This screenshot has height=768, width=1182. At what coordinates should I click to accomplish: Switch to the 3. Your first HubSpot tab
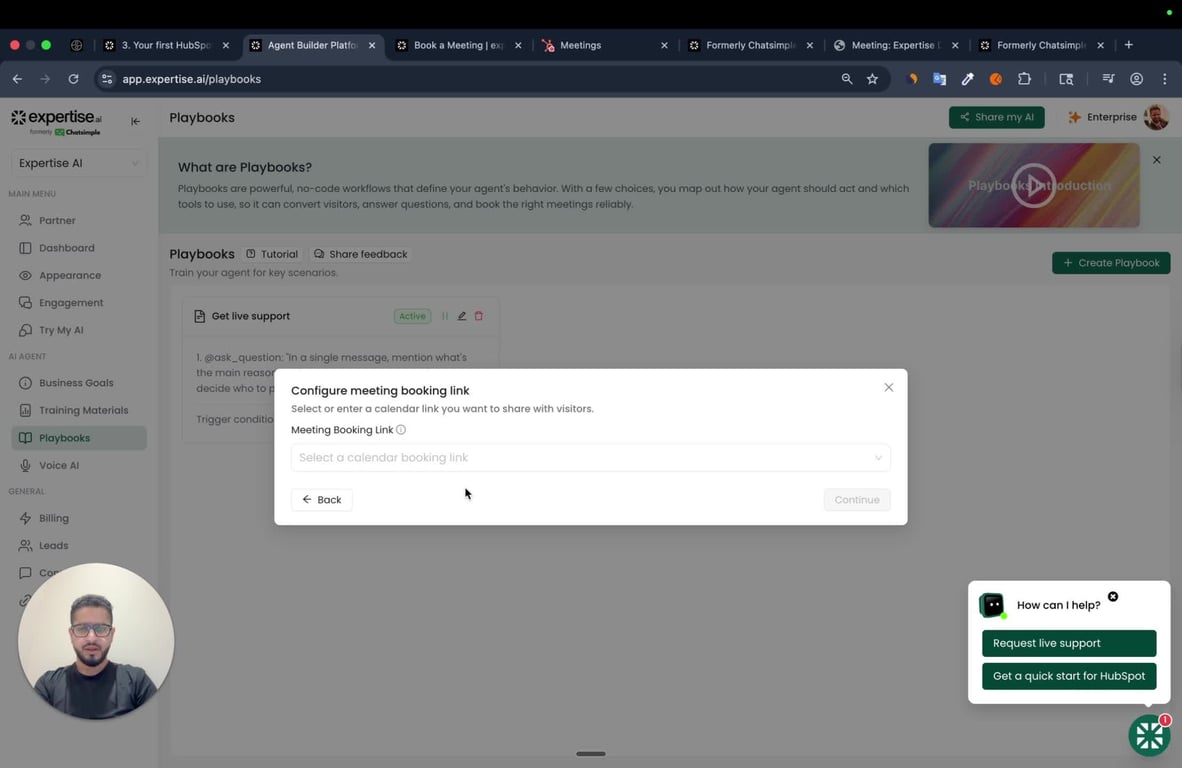(x=165, y=45)
